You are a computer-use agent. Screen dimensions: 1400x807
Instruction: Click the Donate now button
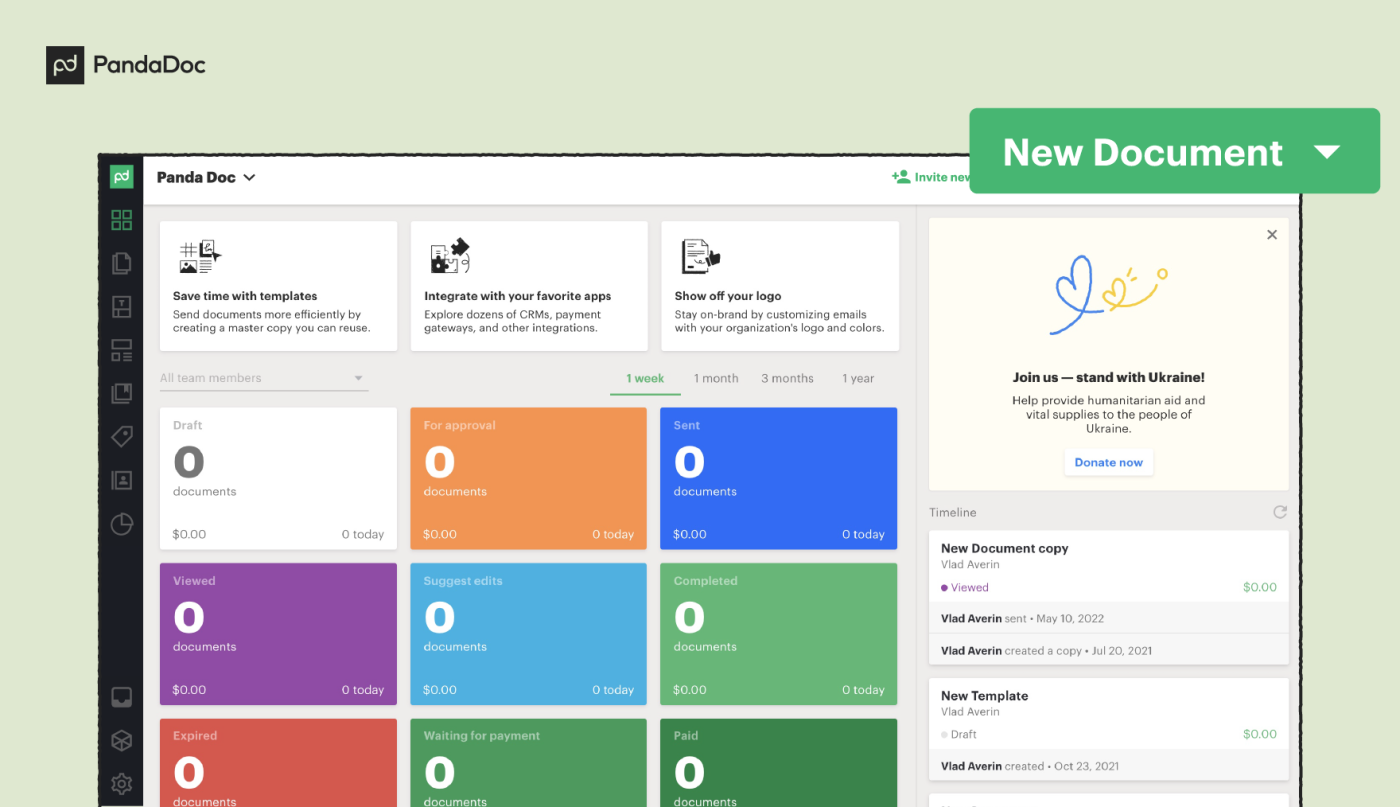1108,462
